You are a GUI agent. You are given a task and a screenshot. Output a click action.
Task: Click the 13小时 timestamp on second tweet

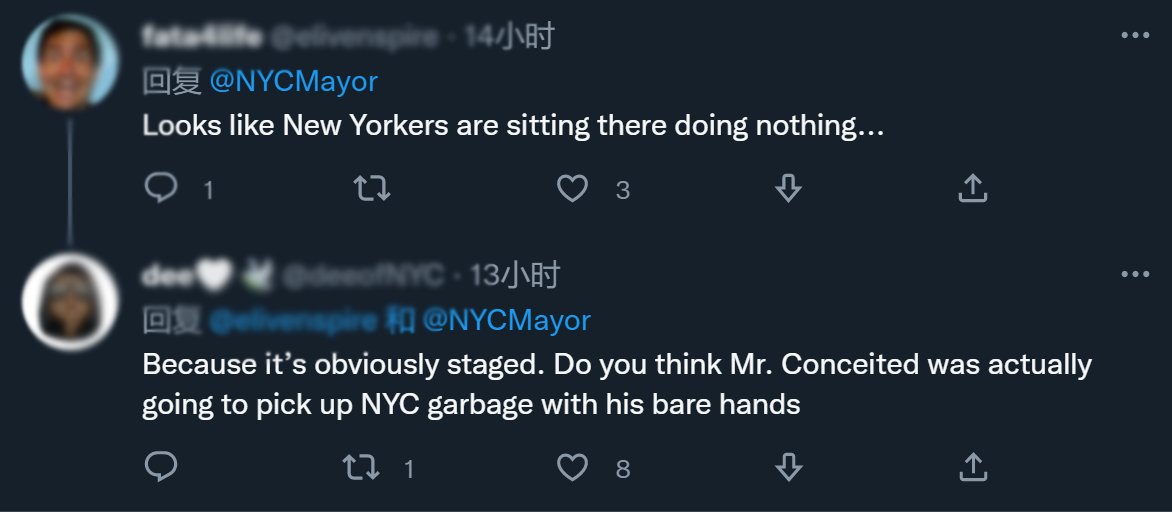tap(515, 276)
